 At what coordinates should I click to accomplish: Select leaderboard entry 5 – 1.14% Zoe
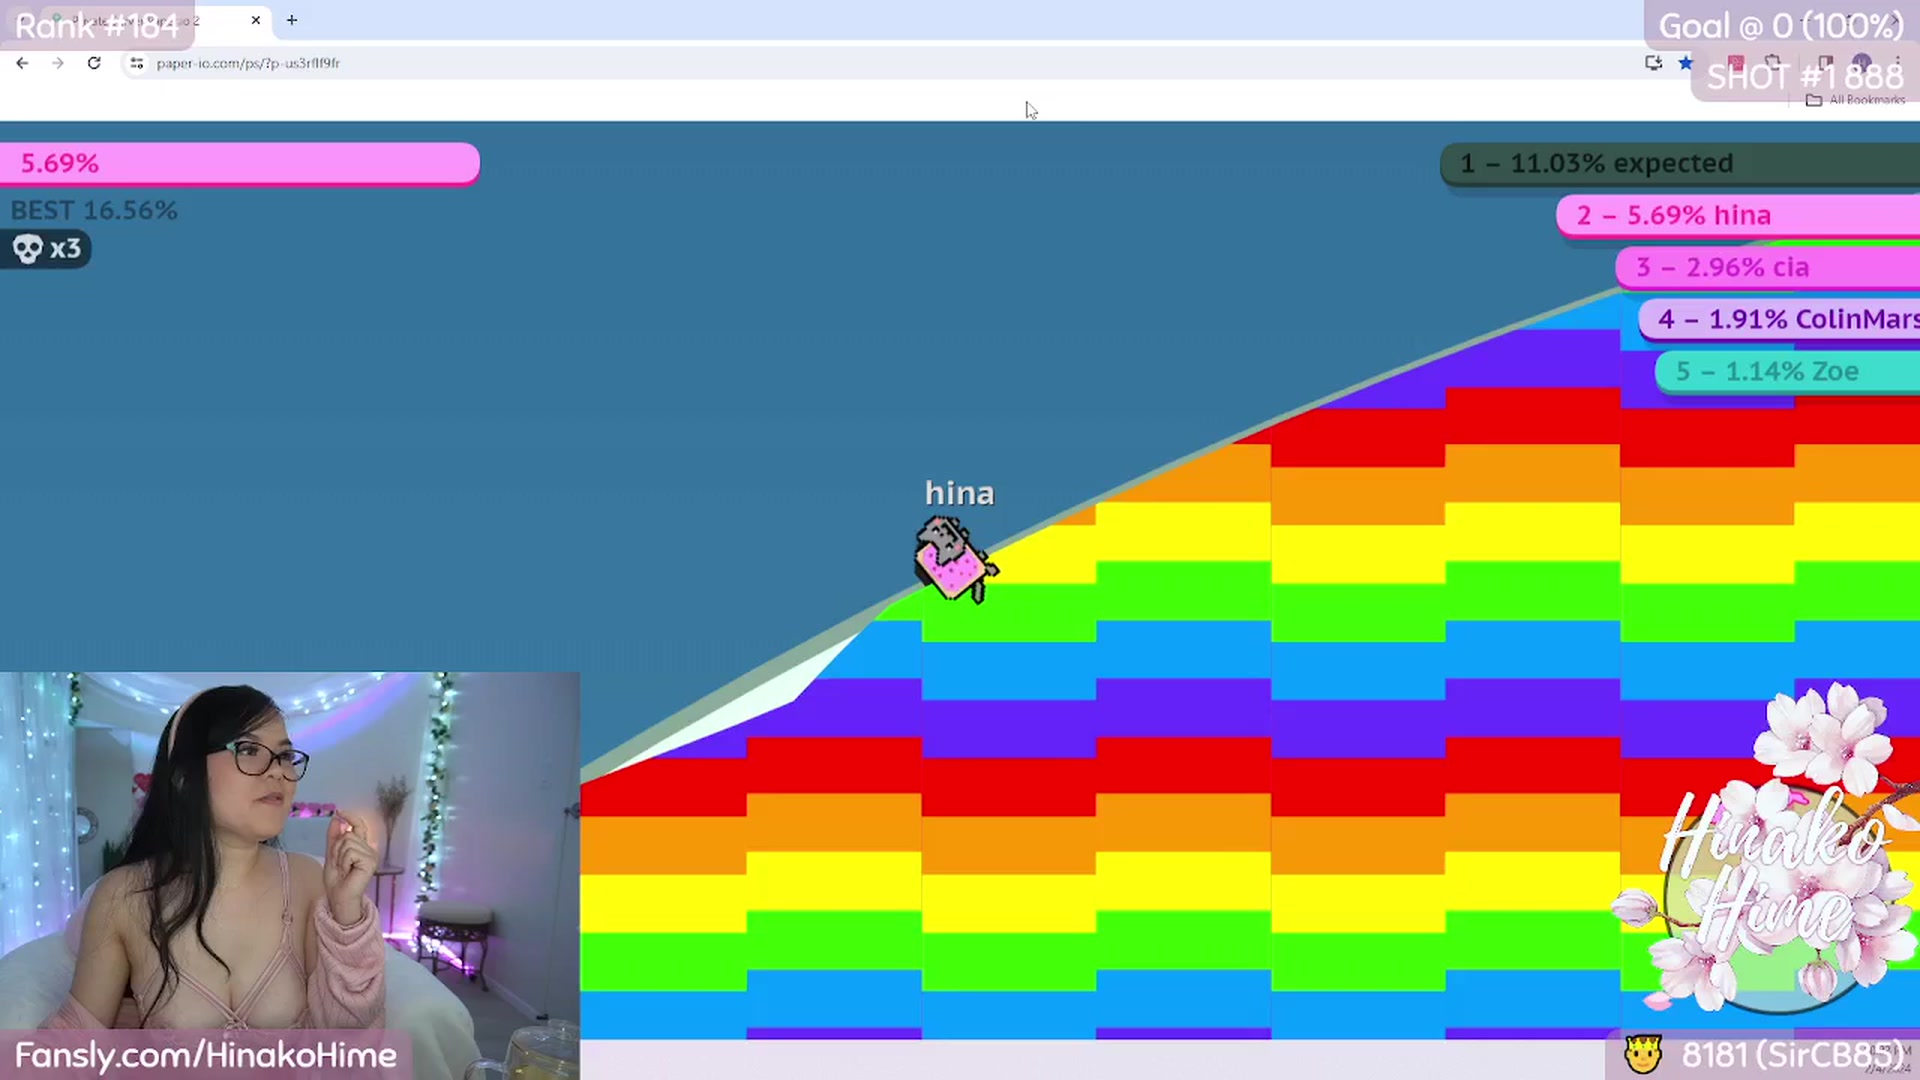pyautogui.click(x=1788, y=371)
